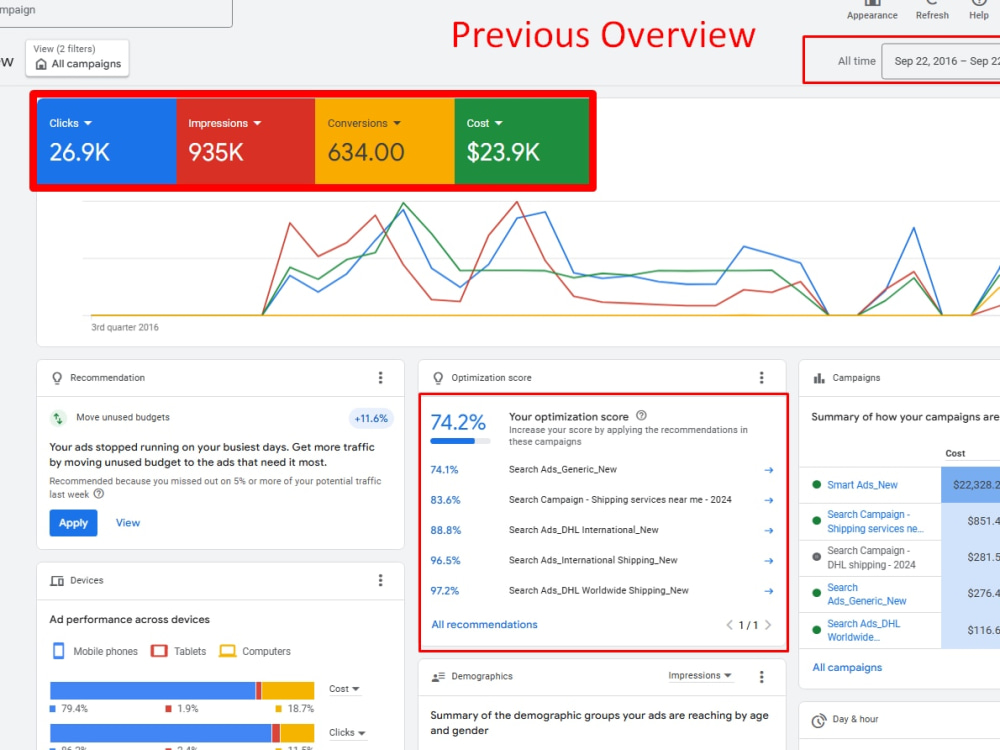Image resolution: width=1000 pixels, height=750 pixels.
Task: Click the 3rd quarter 2016 axis label
Action: pos(125,328)
